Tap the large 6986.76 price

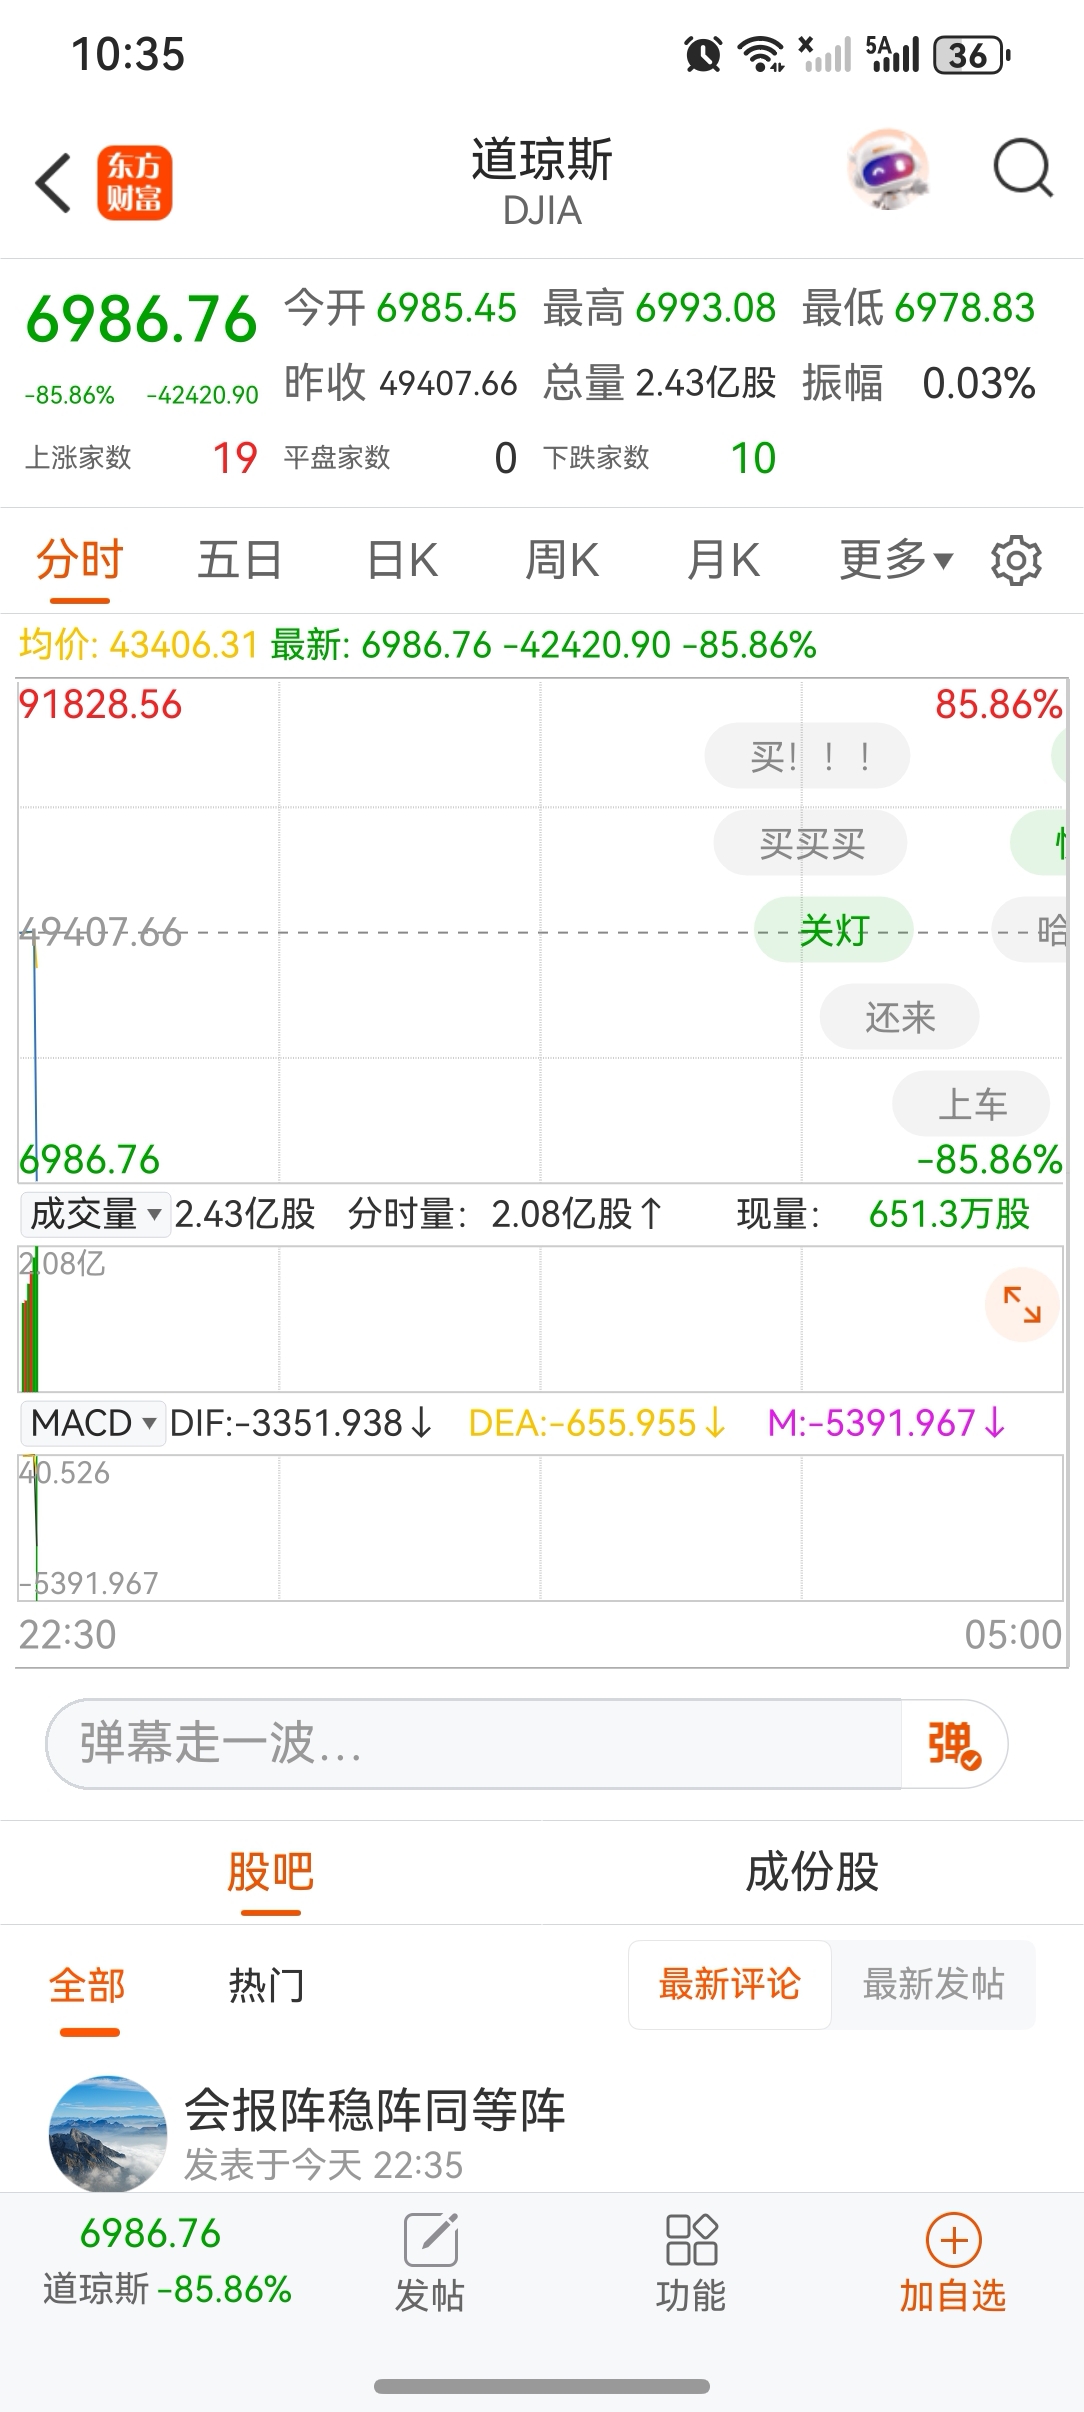tap(142, 320)
